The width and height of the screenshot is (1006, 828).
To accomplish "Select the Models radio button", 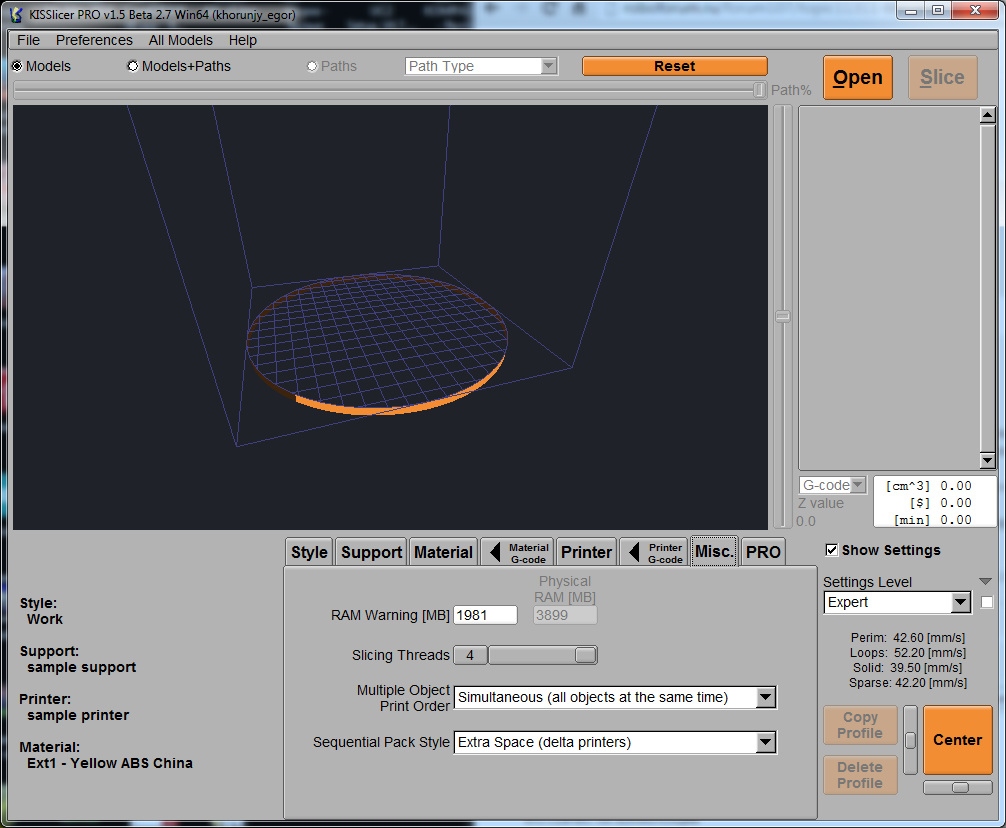I will tap(17, 66).
